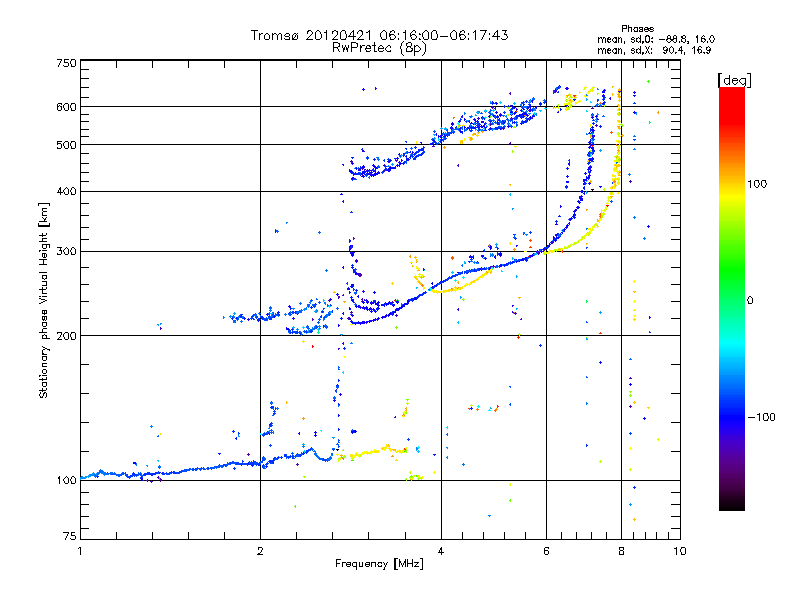
Task: Click the 'mean, sd,X: 90.4, 16.9' line
Action: [x=654, y=50]
